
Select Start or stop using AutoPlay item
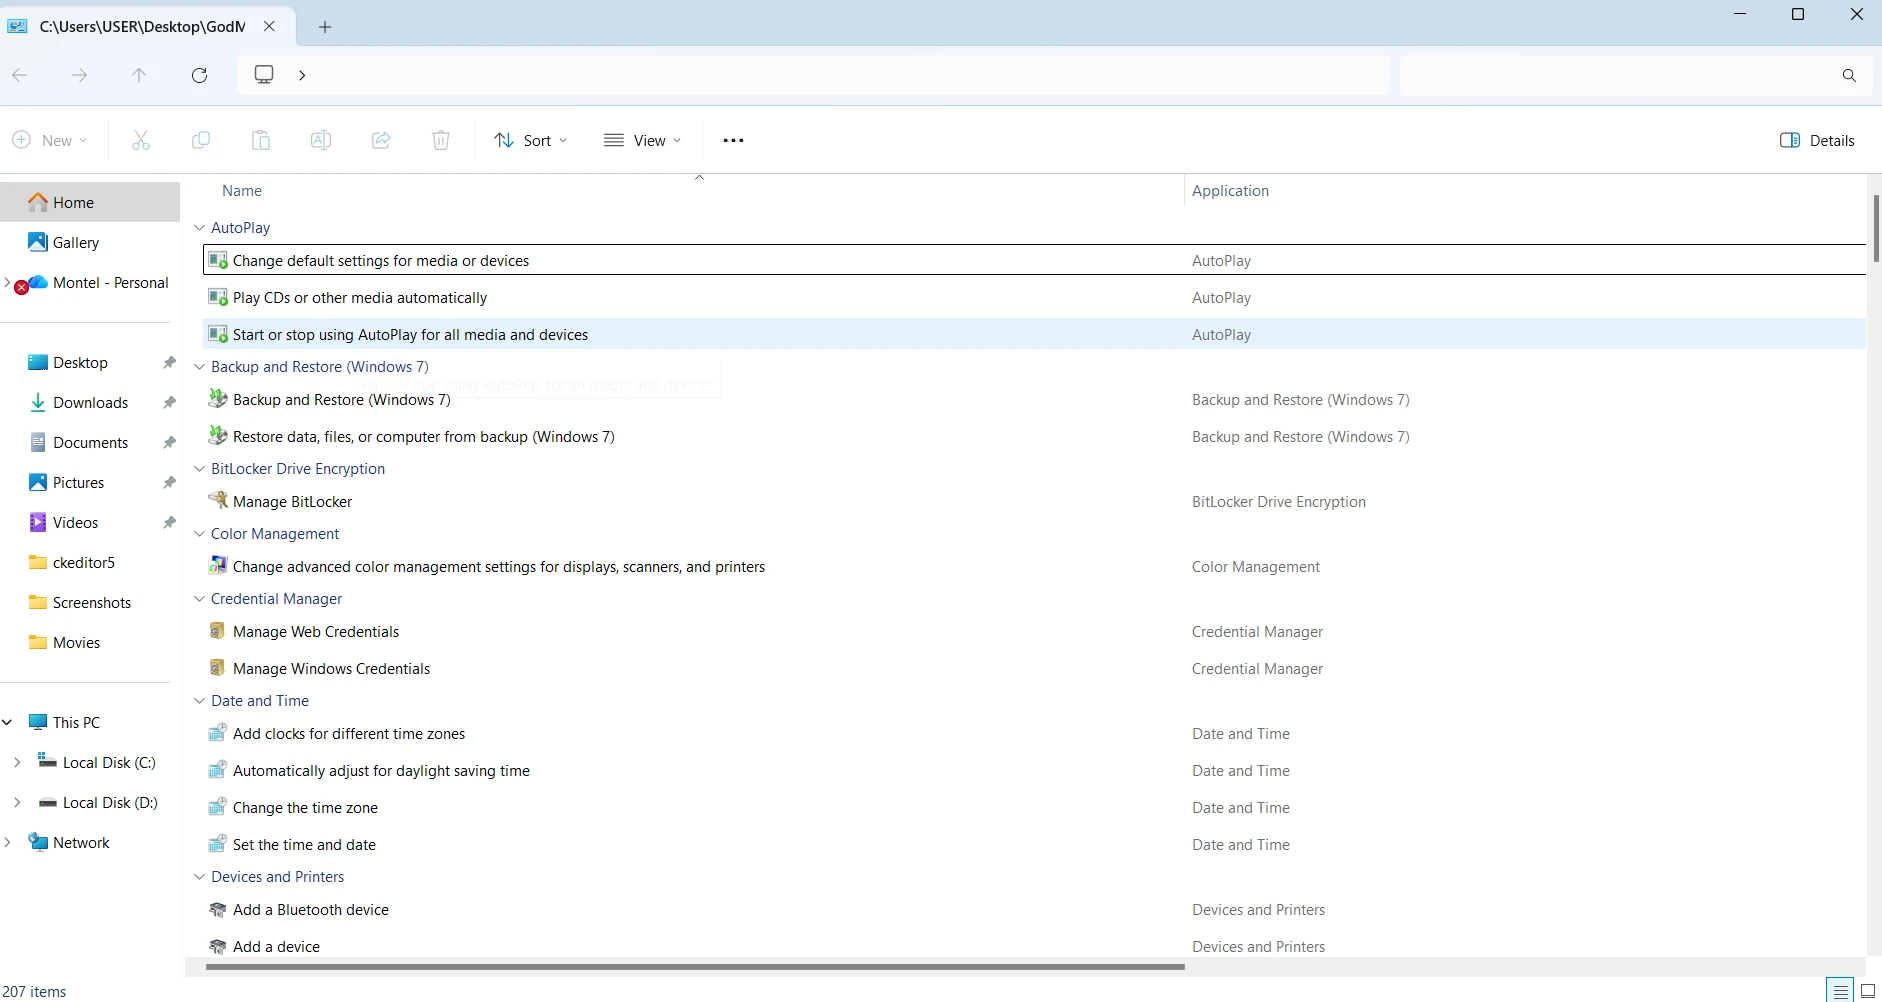click(x=1034, y=334)
